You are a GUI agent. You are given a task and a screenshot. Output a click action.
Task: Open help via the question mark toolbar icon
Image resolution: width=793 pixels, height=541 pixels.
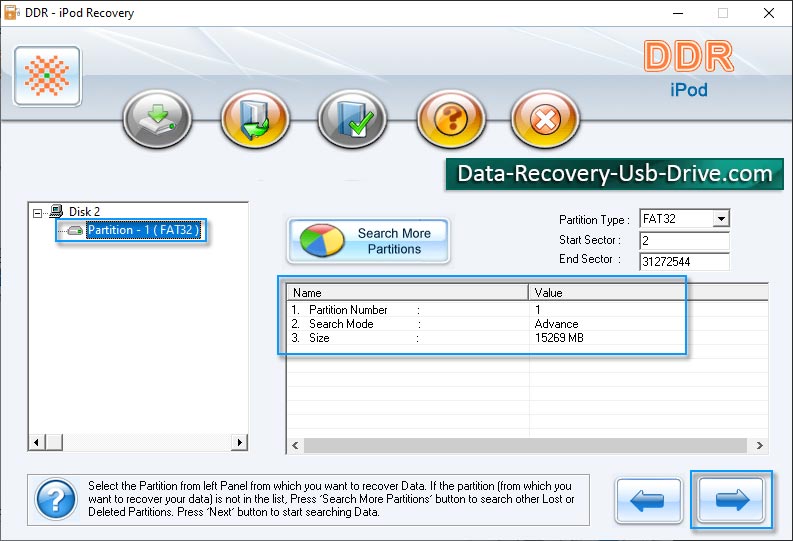[451, 119]
